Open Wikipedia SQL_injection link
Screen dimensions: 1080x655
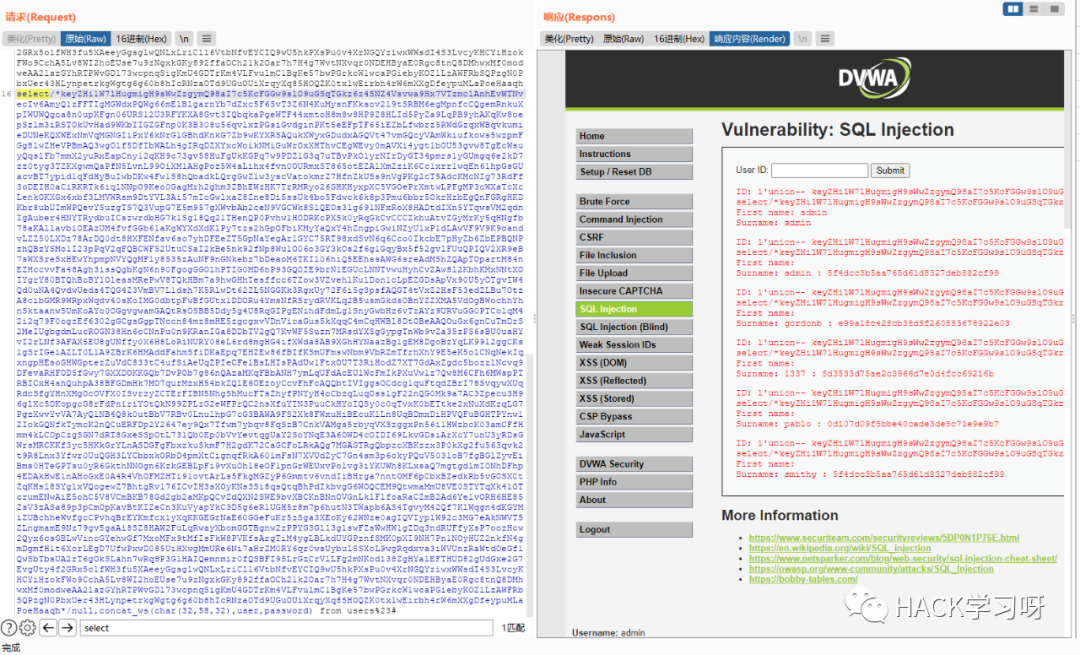coord(840,548)
